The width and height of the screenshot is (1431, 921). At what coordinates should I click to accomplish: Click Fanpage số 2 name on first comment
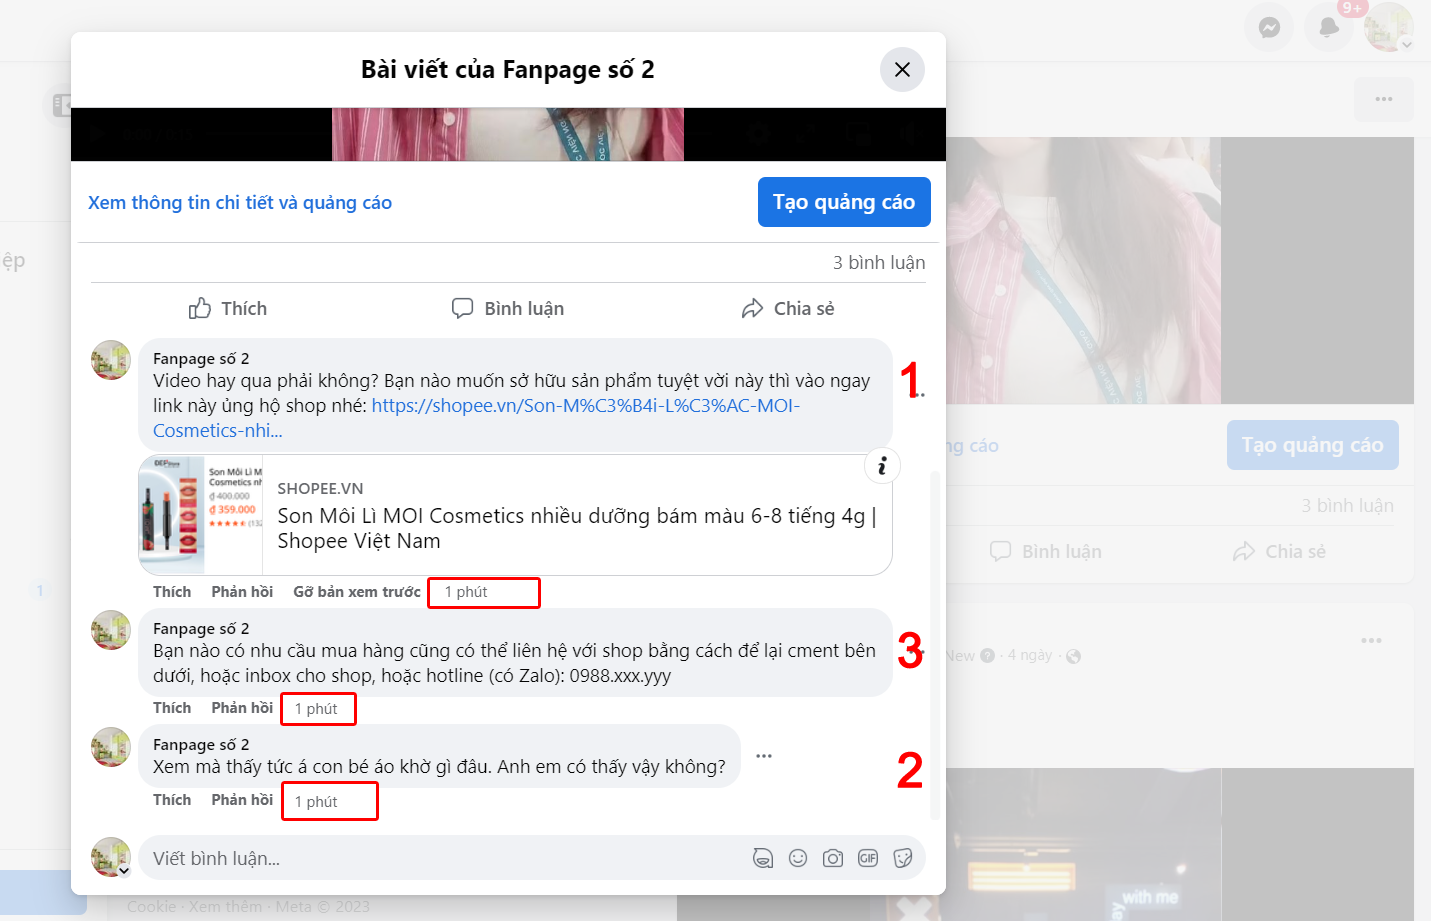pyautogui.click(x=201, y=359)
